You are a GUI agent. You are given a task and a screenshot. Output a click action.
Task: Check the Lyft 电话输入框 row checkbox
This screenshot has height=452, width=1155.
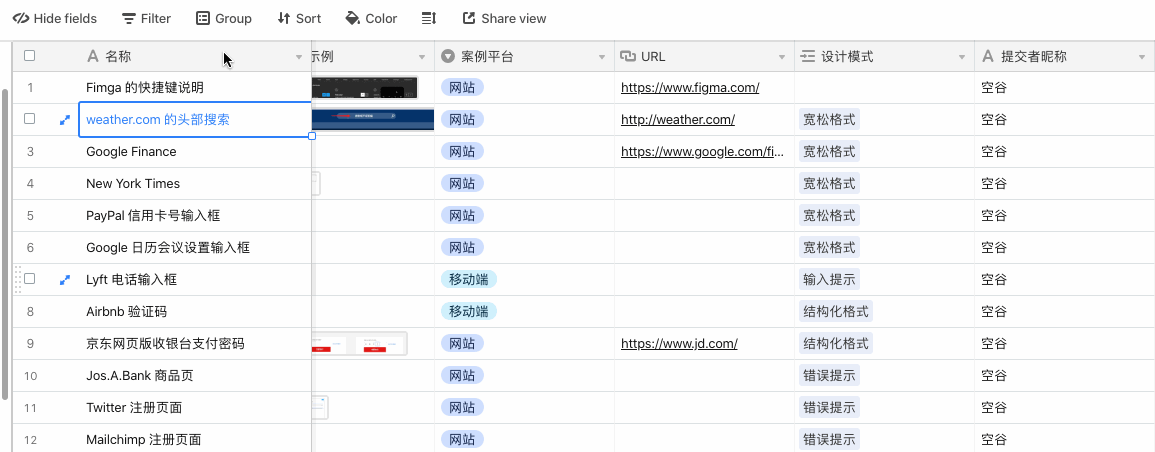tap(29, 279)
